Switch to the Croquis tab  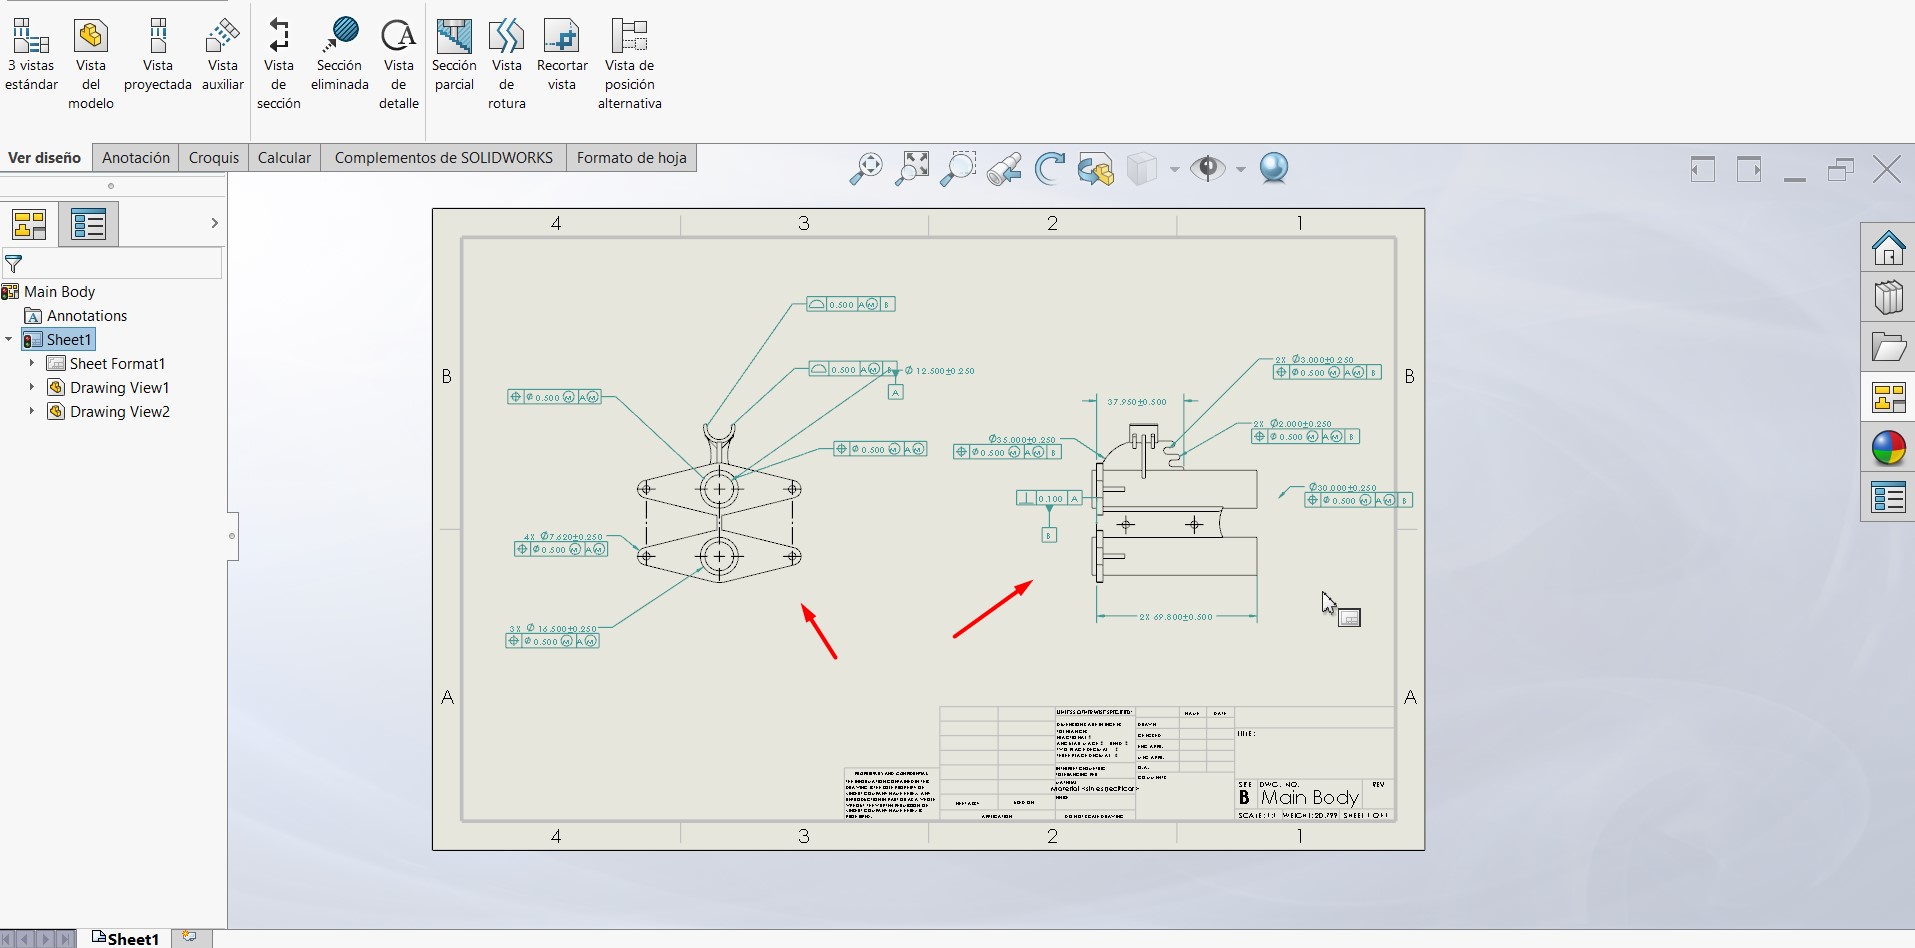(x=214, y=158)
